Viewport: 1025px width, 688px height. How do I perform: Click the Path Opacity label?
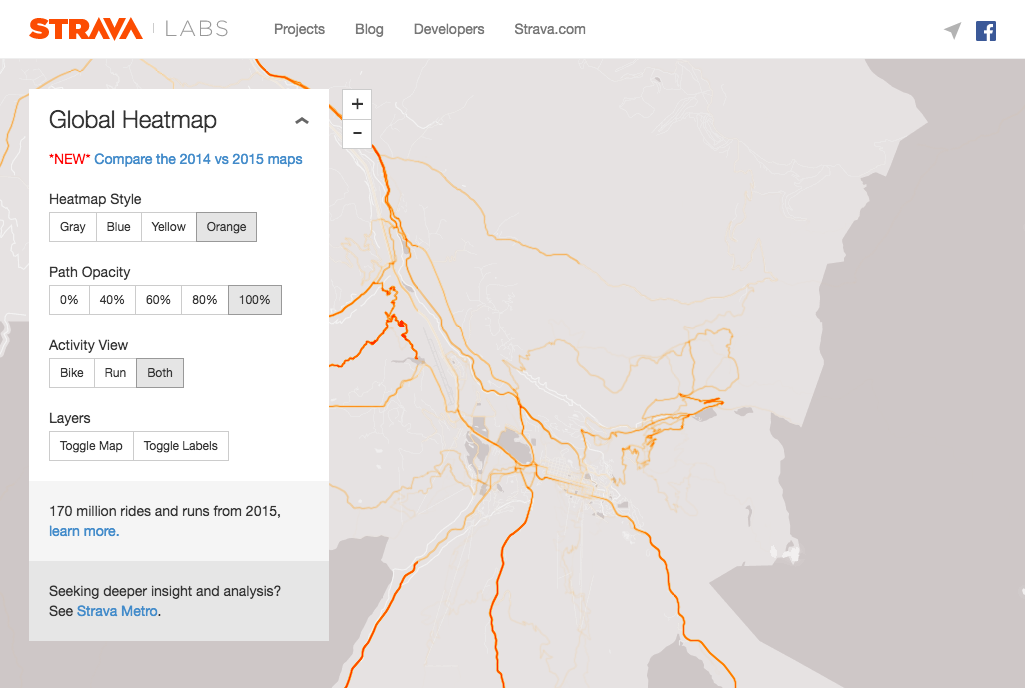tap(90, 272)
